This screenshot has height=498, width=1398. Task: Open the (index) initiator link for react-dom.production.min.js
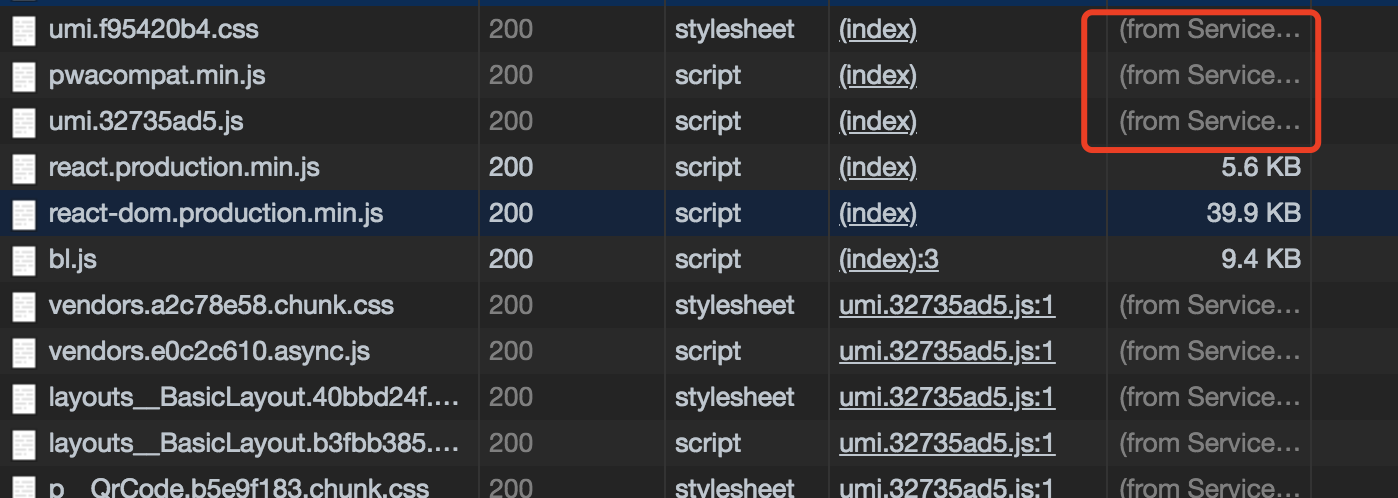(878, 214)
